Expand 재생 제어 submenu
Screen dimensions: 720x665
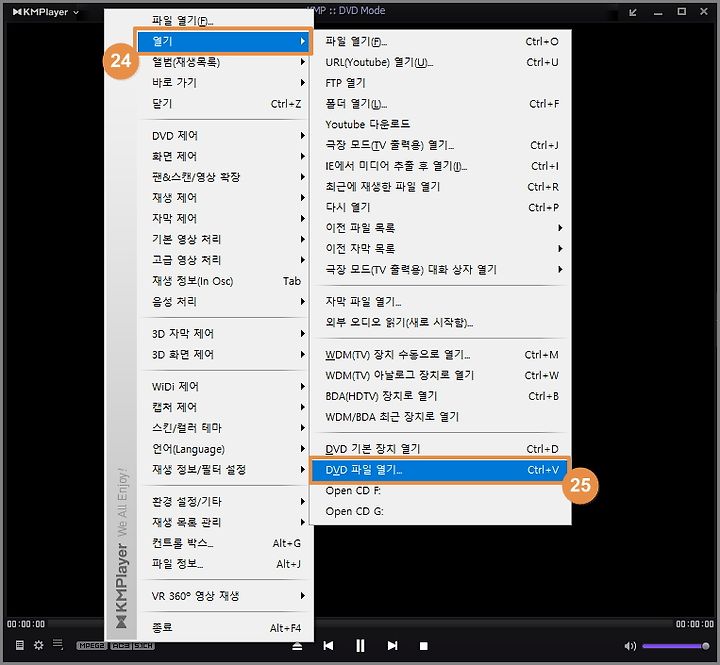click(x=224, y=197)
